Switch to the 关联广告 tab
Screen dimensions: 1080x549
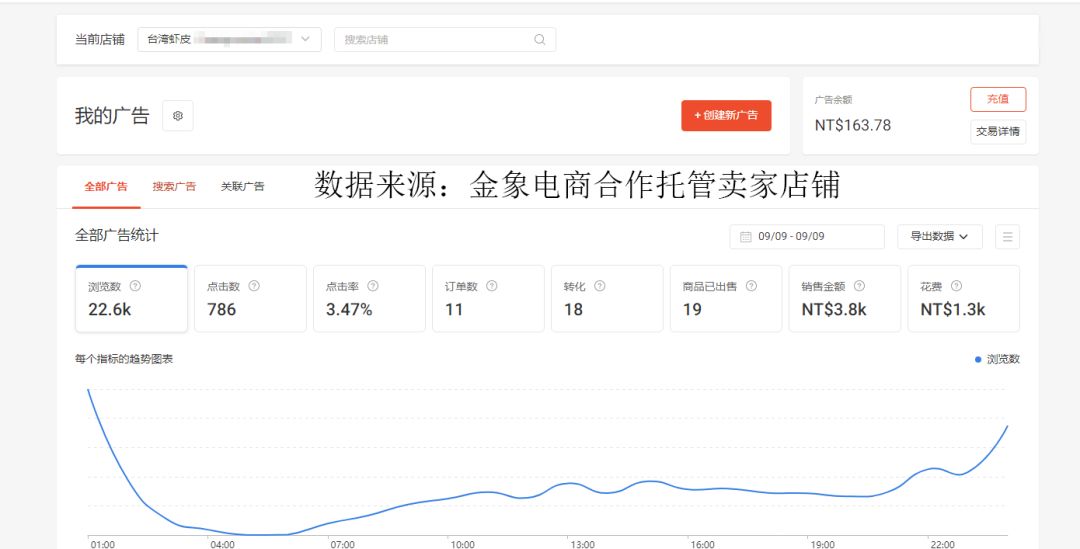pyautogui.click(x=242, y=187)
